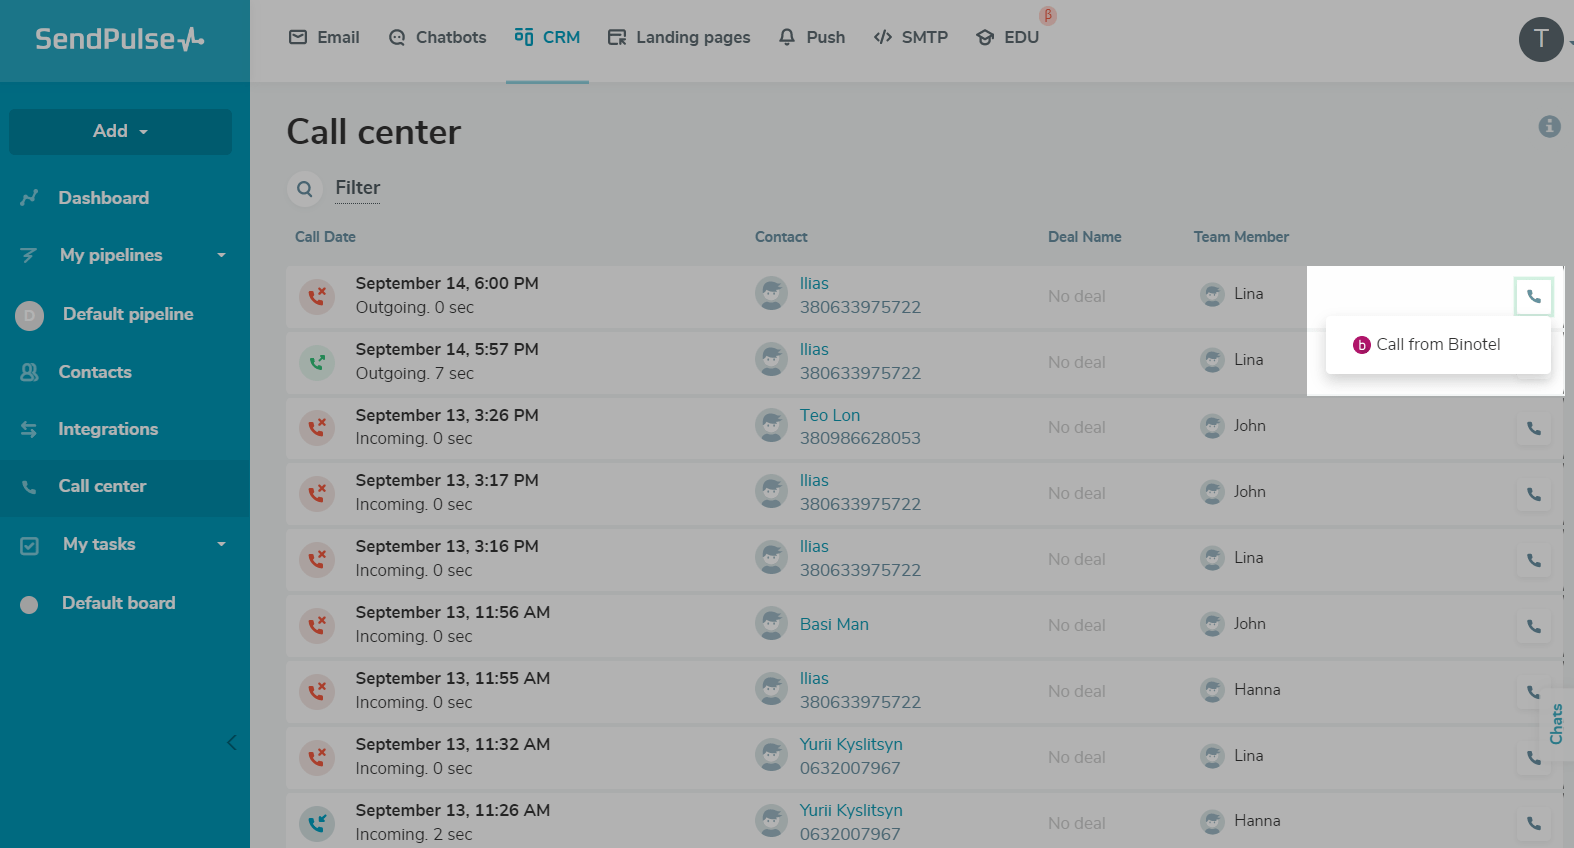Click the user avatar icon in top right
This screenshot has width=1574, height=848.
coord(1540,39)
